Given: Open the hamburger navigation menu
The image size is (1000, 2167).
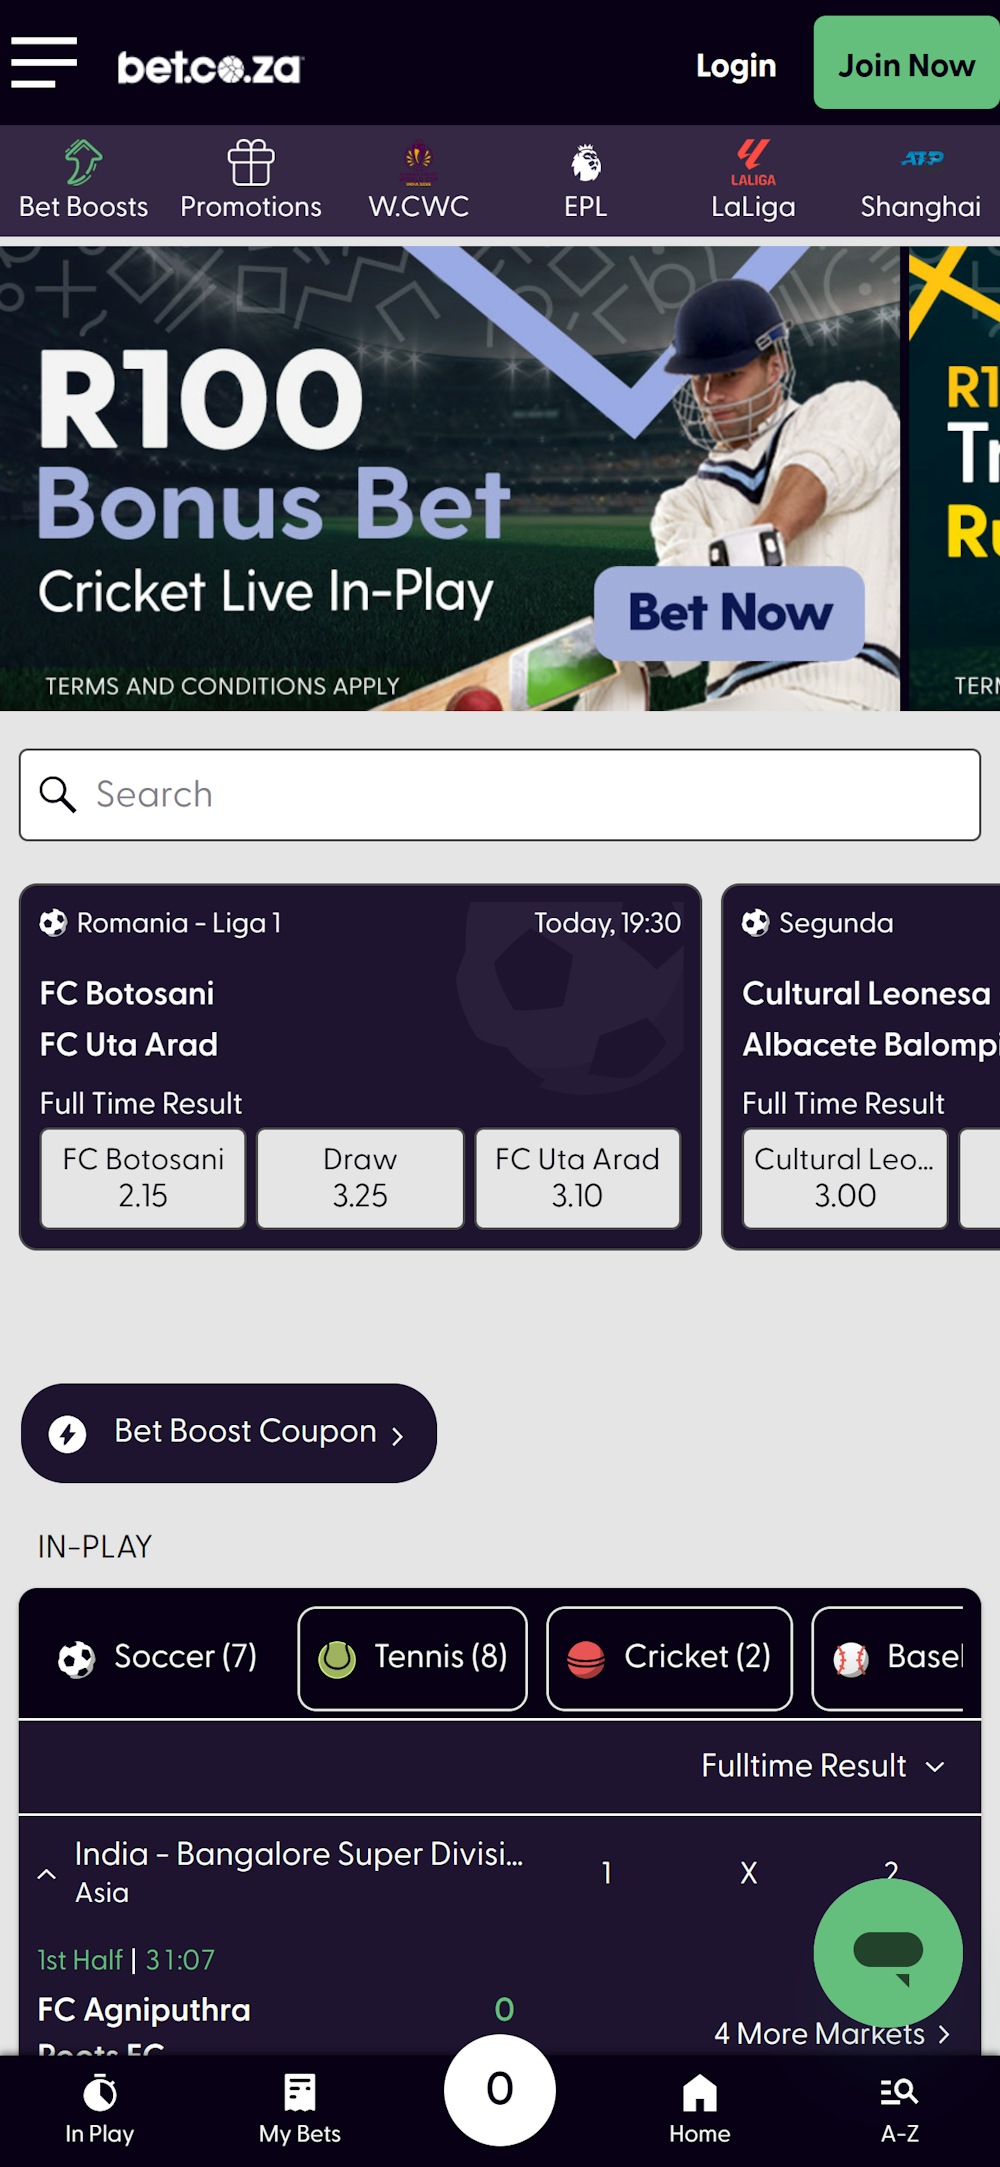Looking at the screenshot, I should [x=45, y=60].
